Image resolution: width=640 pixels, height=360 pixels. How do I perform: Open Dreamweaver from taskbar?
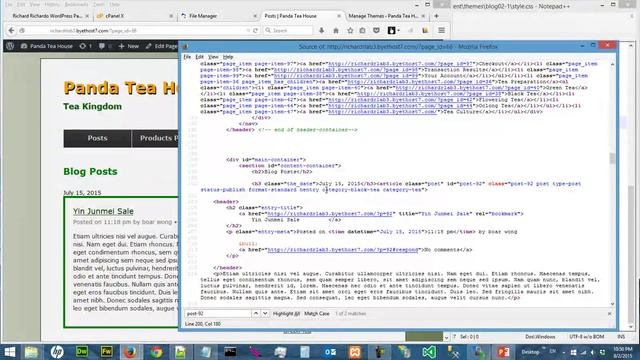click(82, 352)
